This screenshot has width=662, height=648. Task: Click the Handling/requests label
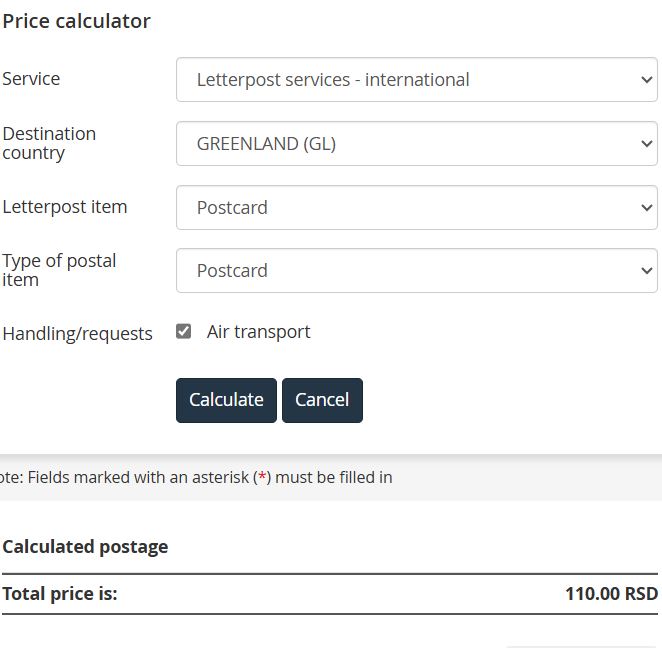pyautogui.click(x=77, y=334)
